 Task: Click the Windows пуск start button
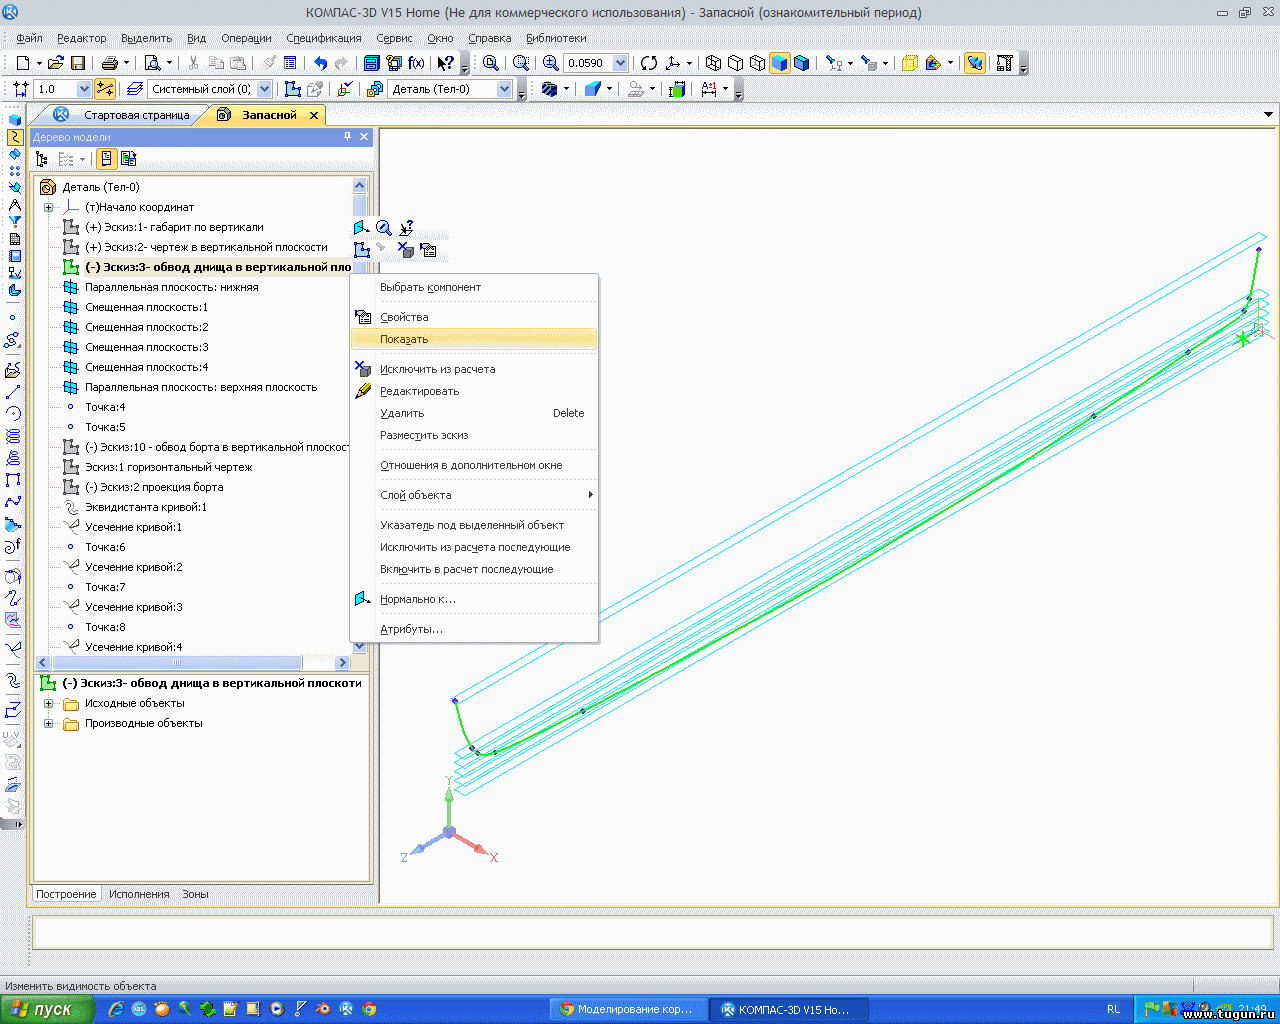point(47,1009)
